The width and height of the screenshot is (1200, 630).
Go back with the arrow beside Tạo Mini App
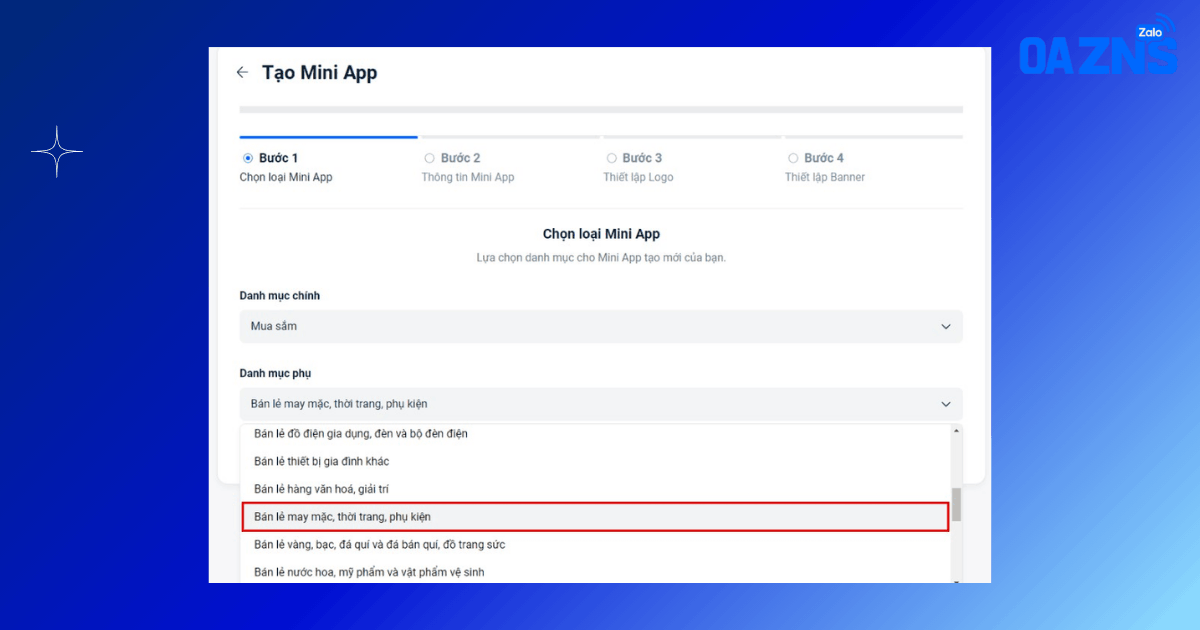pos(242,73)
